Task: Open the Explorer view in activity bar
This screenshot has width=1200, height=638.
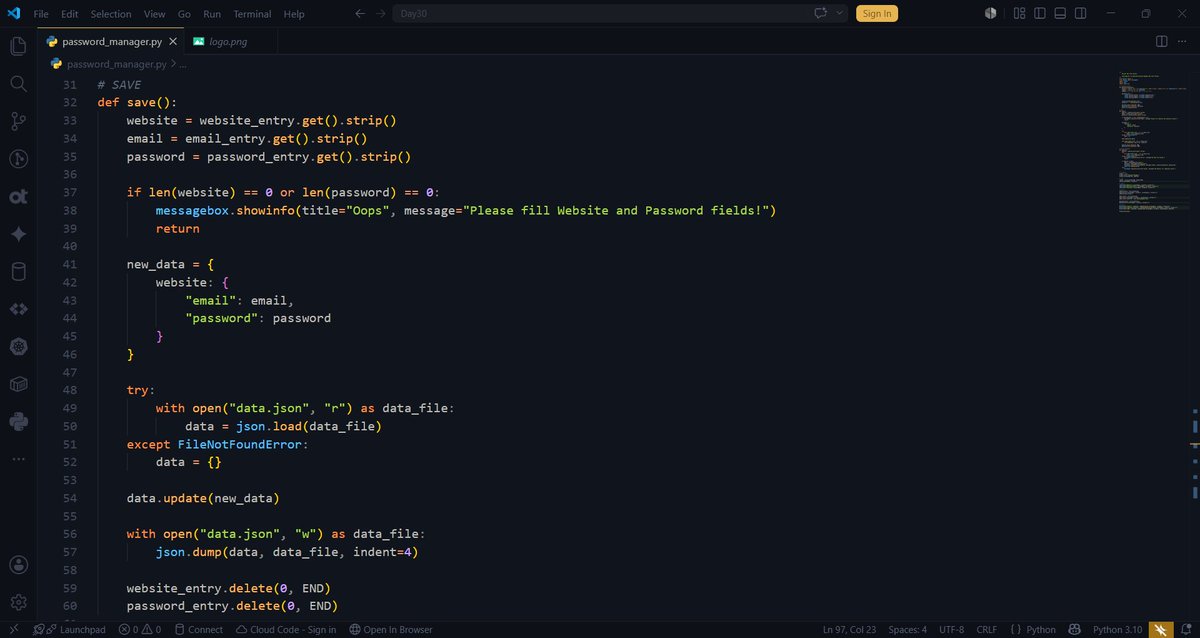Action: 18,46
